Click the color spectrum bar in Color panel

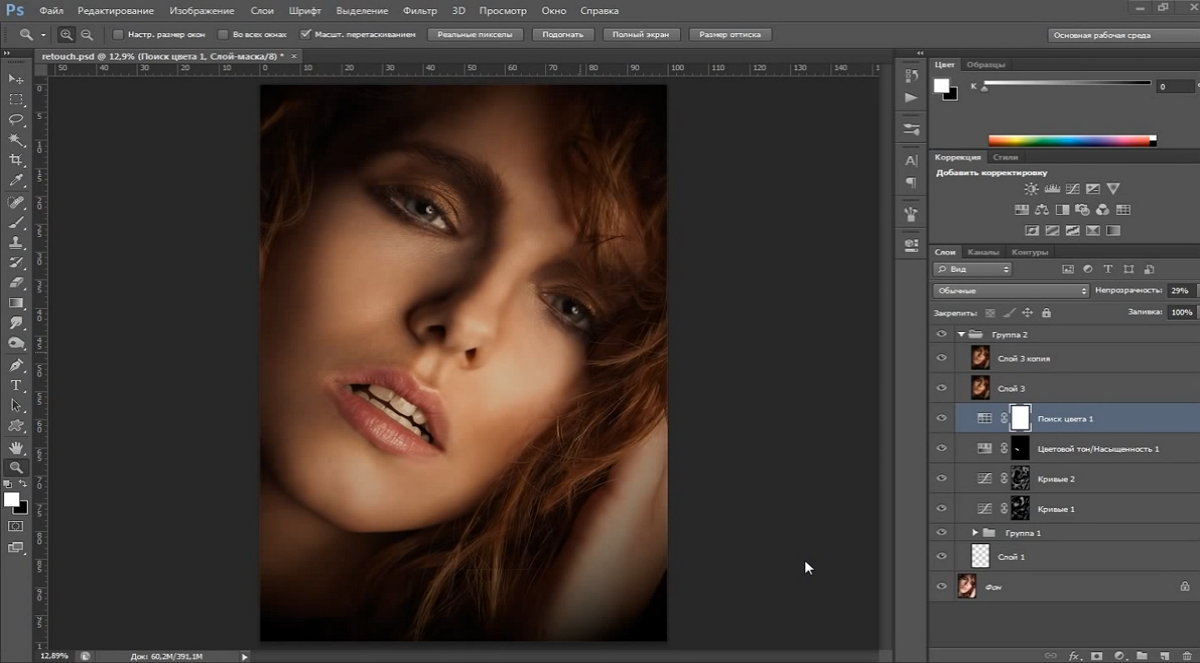tap(1071, 141)
